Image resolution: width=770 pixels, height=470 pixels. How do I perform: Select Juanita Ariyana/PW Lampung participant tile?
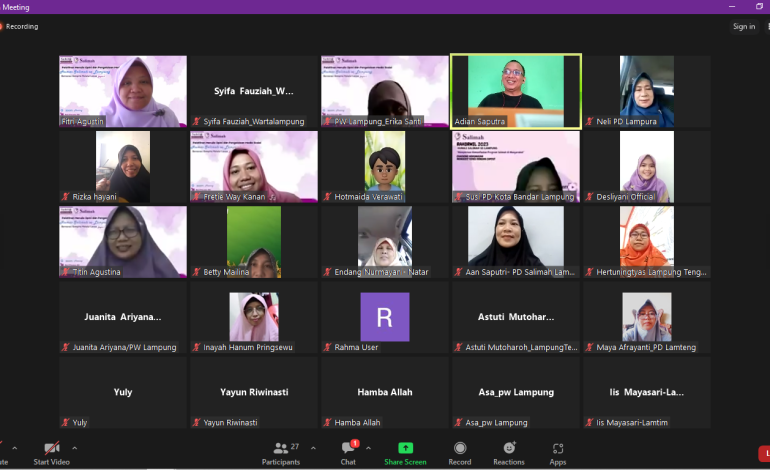point(123,317)
